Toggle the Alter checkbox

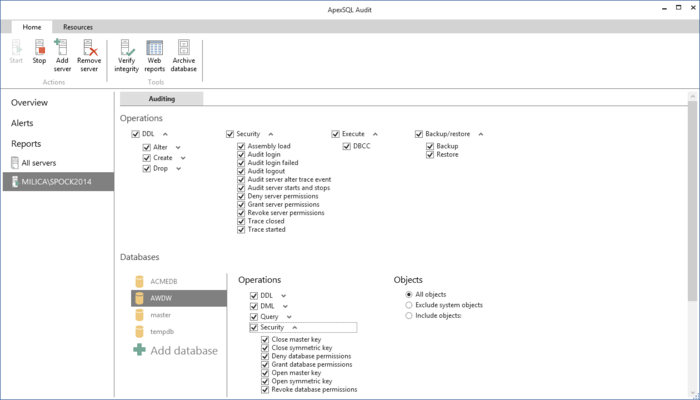tap(146, 147)
